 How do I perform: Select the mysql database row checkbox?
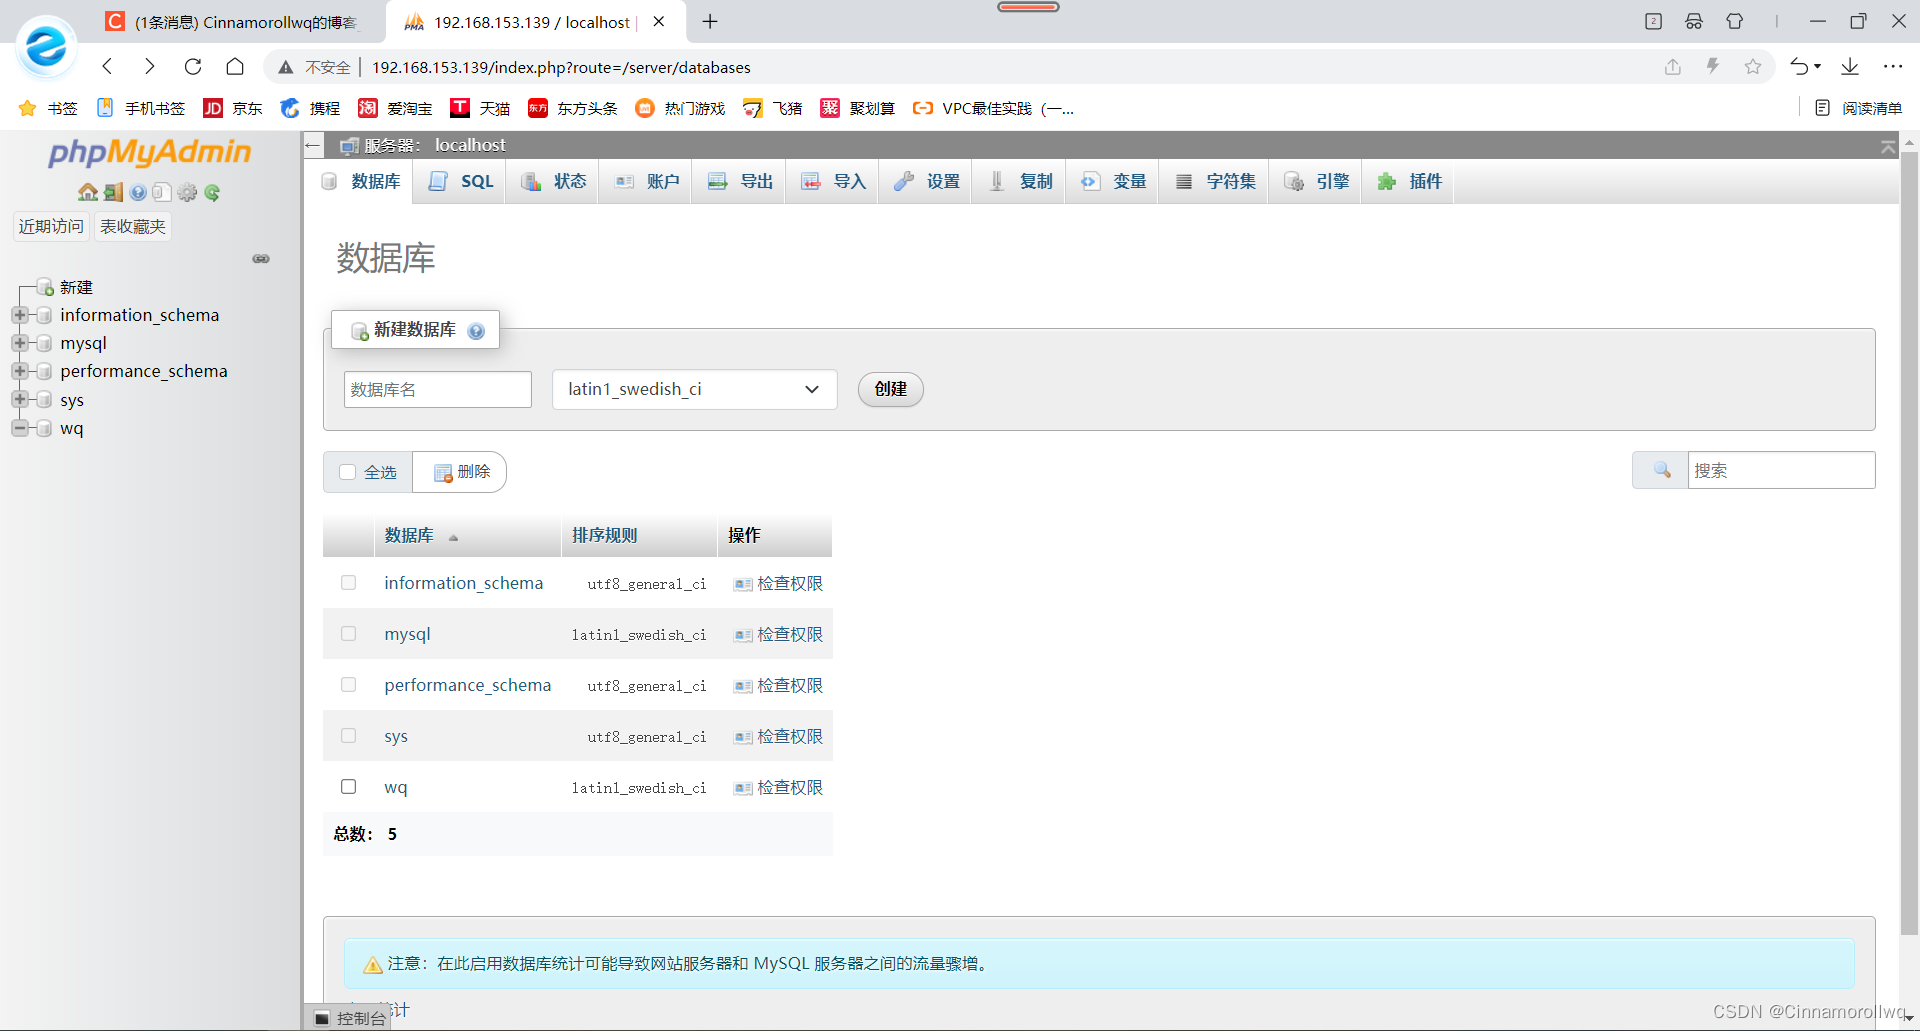pyautogui.click(x=348, y=633)
